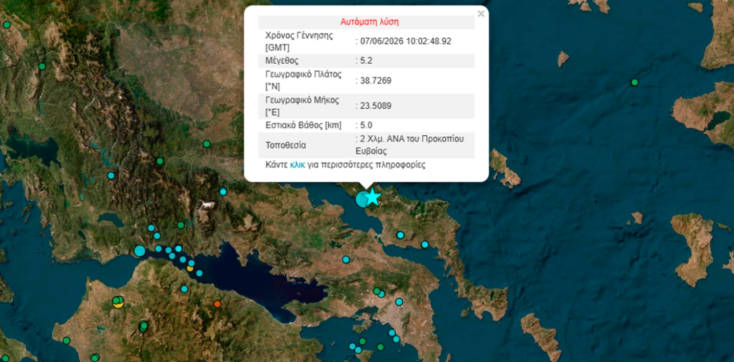Select the Χρόνος Γέννησης [GMT] label

[299, 41]
